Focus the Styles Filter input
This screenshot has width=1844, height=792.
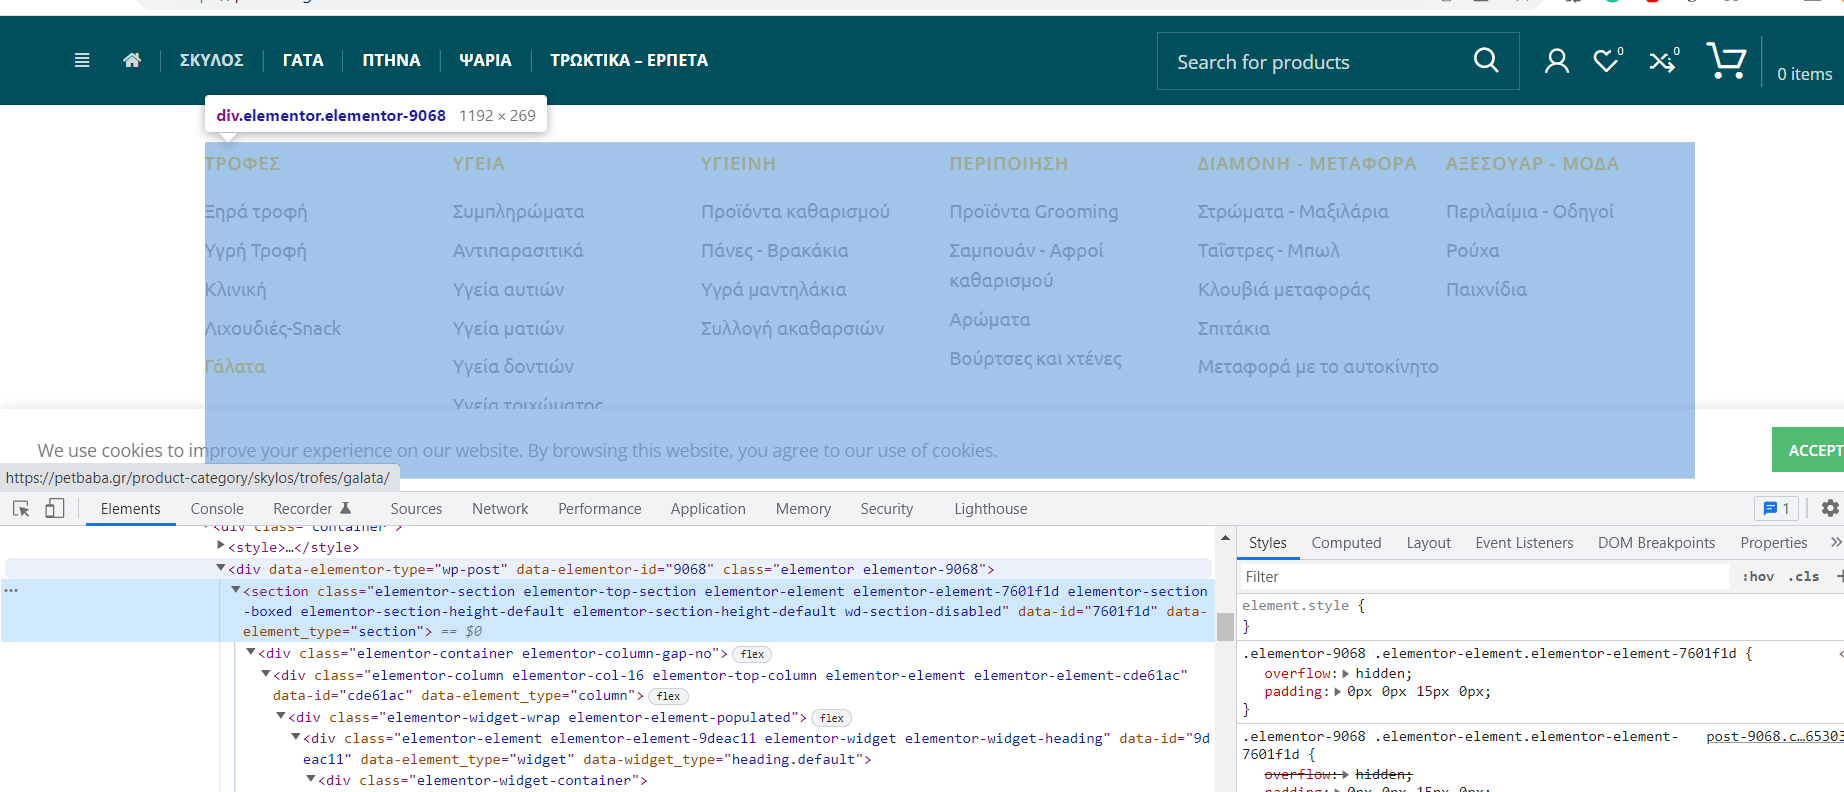point(1484,576)
